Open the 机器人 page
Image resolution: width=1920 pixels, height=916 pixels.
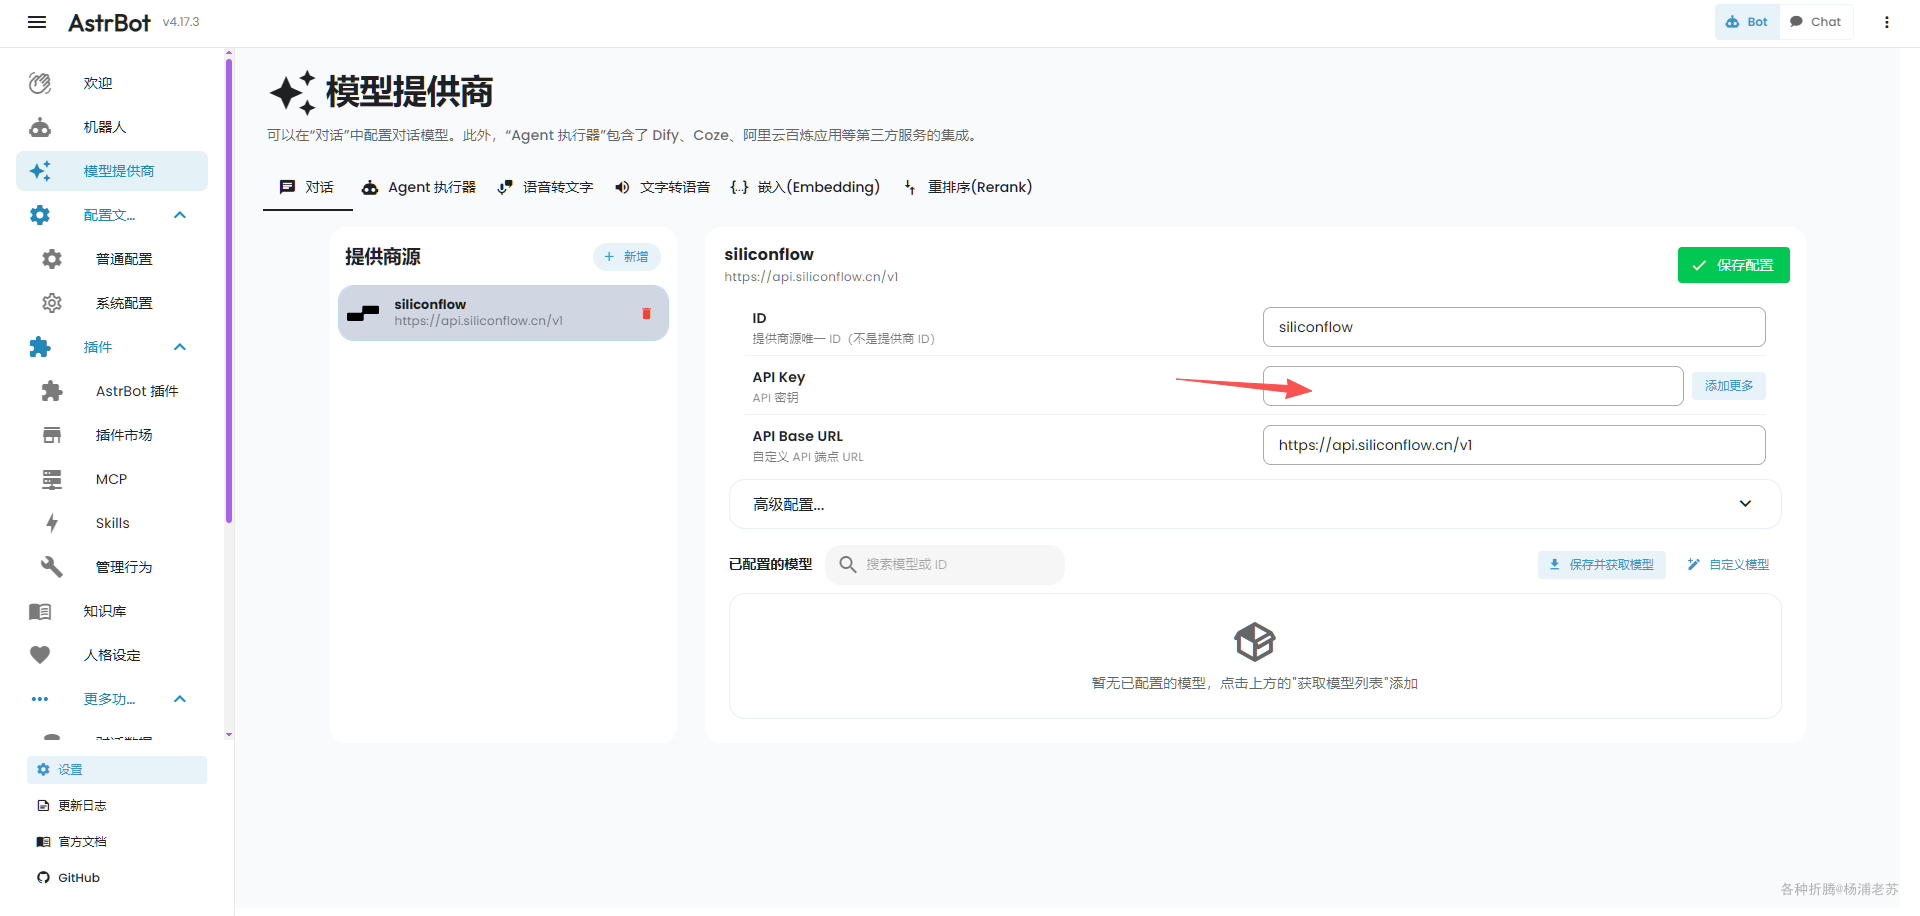tap(112, 127)
